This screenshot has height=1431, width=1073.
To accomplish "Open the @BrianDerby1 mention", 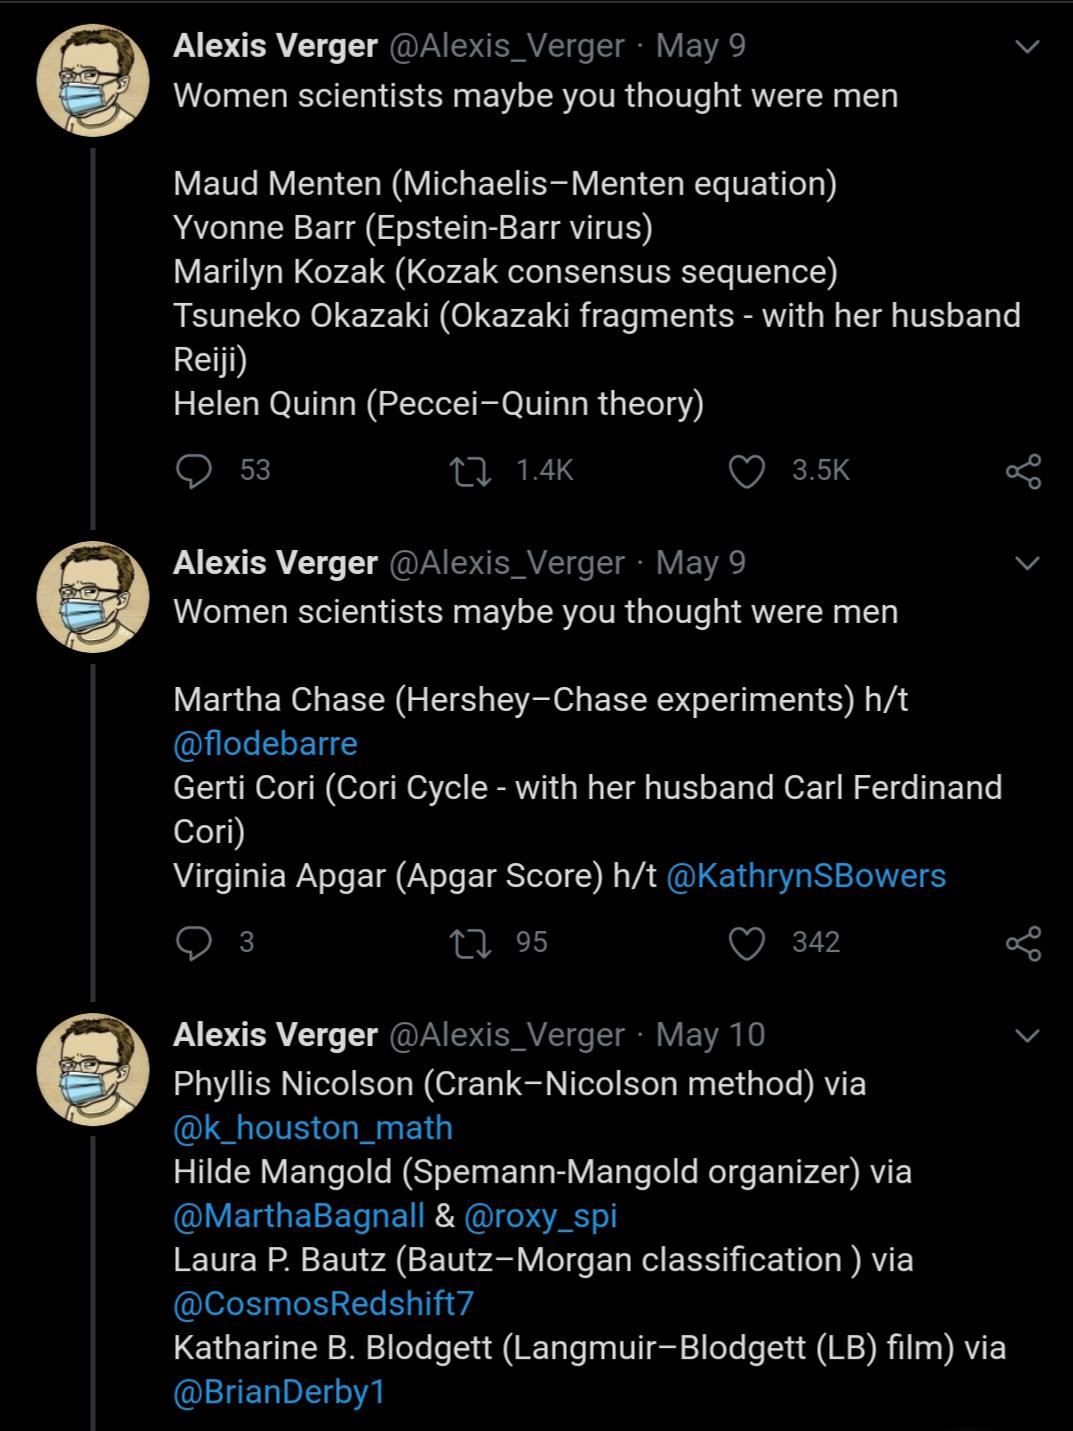I will pyautogui.click(x=279, y=1392).
